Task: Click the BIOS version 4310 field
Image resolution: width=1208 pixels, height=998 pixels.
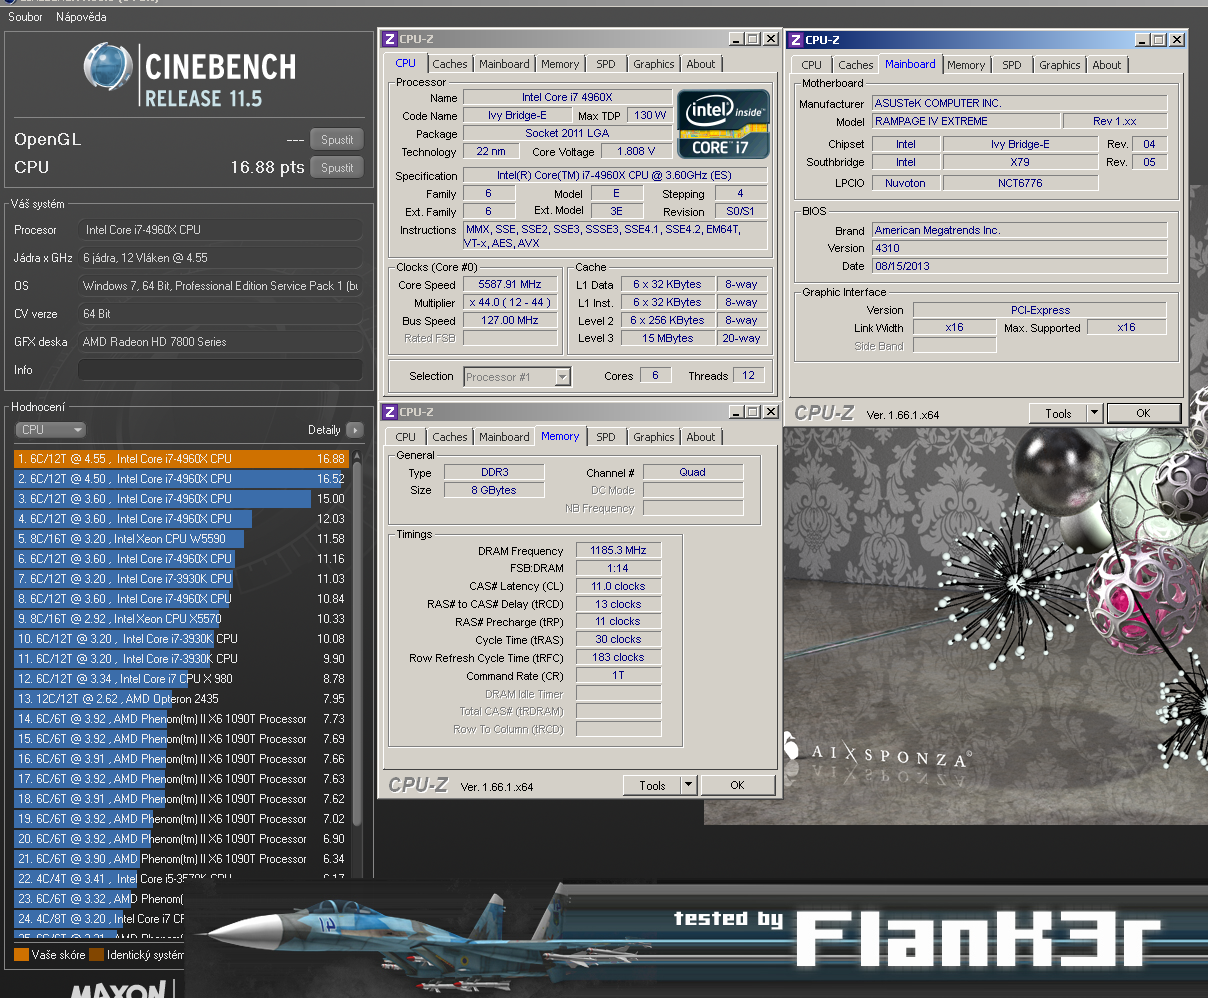Action: tap(1019, 248)
